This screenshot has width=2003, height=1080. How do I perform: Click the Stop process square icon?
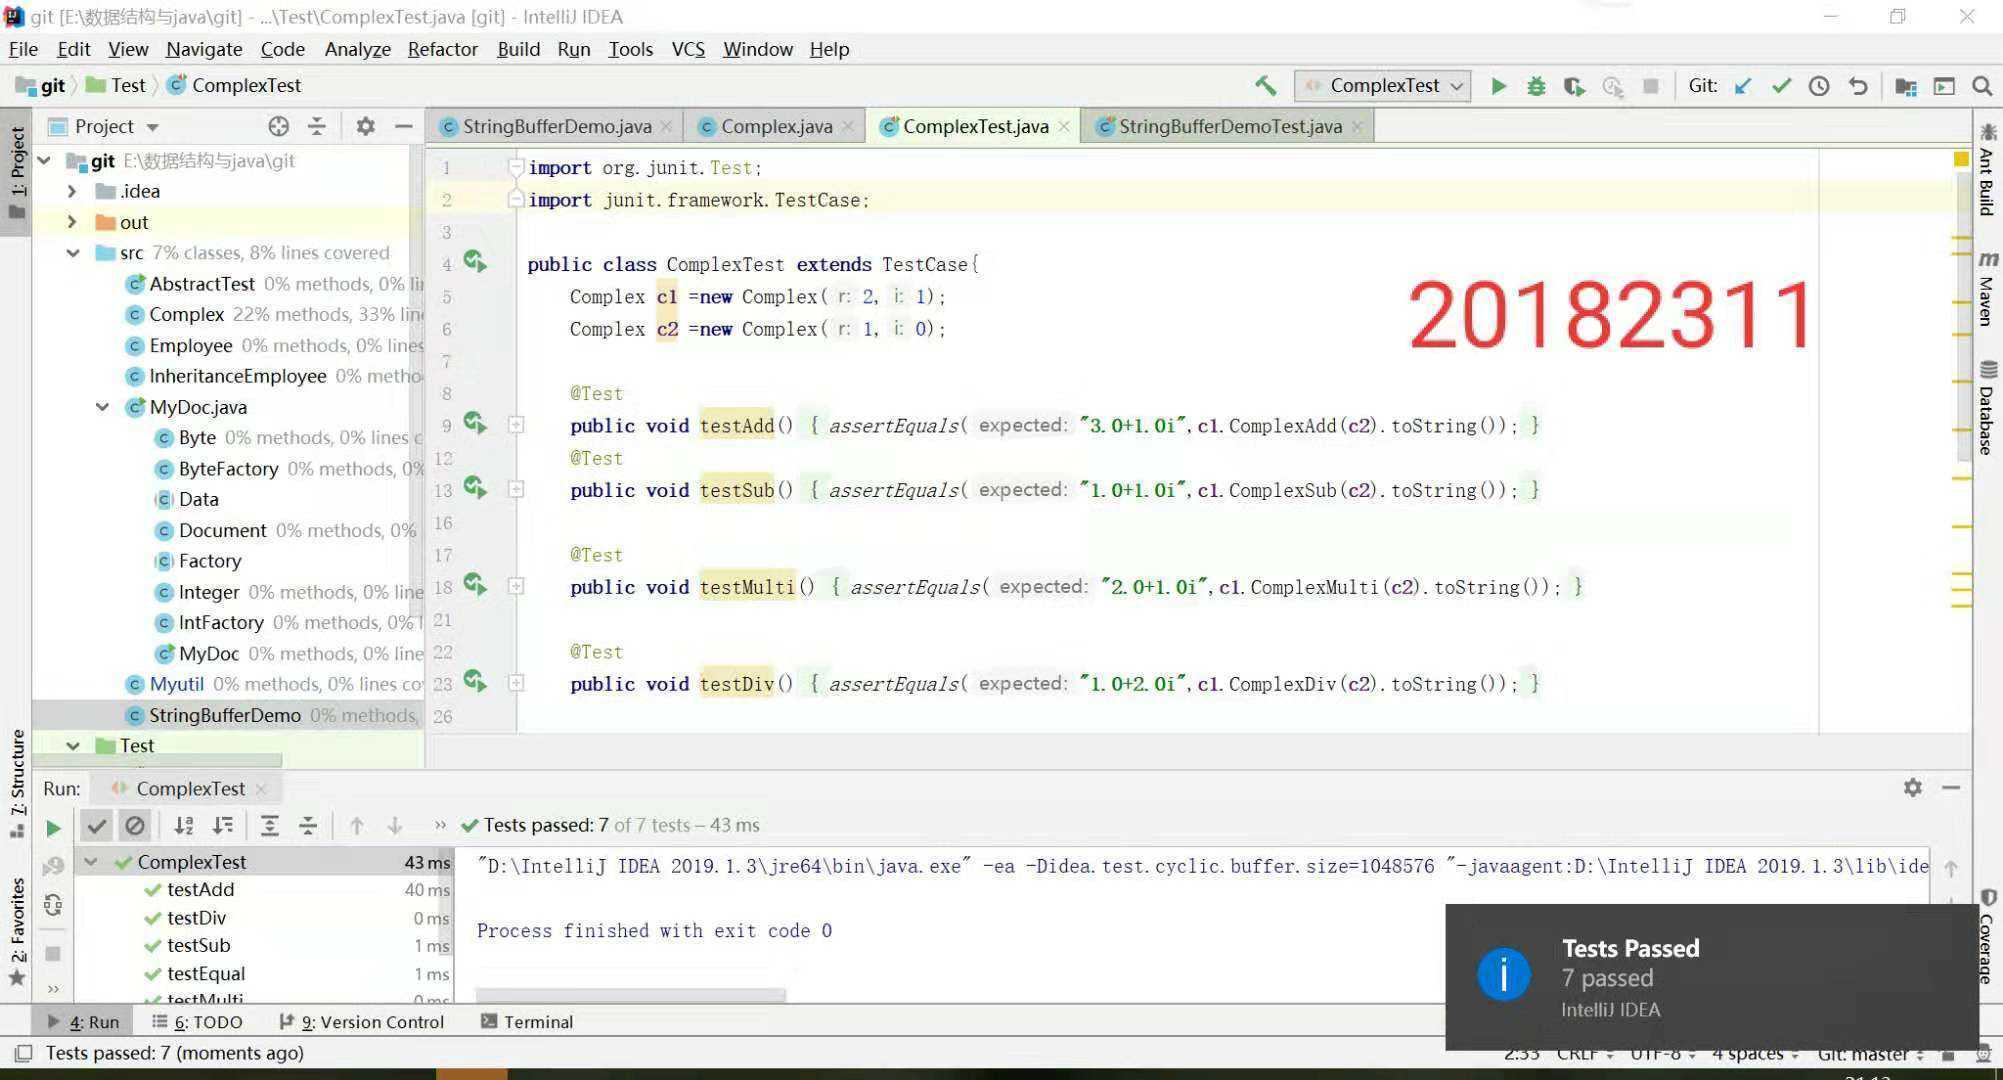point(1651,86)
